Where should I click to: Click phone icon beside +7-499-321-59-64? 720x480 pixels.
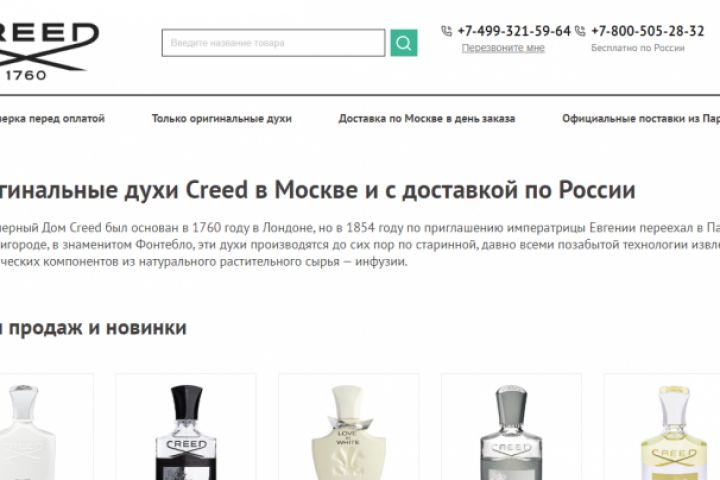(446, 31)
